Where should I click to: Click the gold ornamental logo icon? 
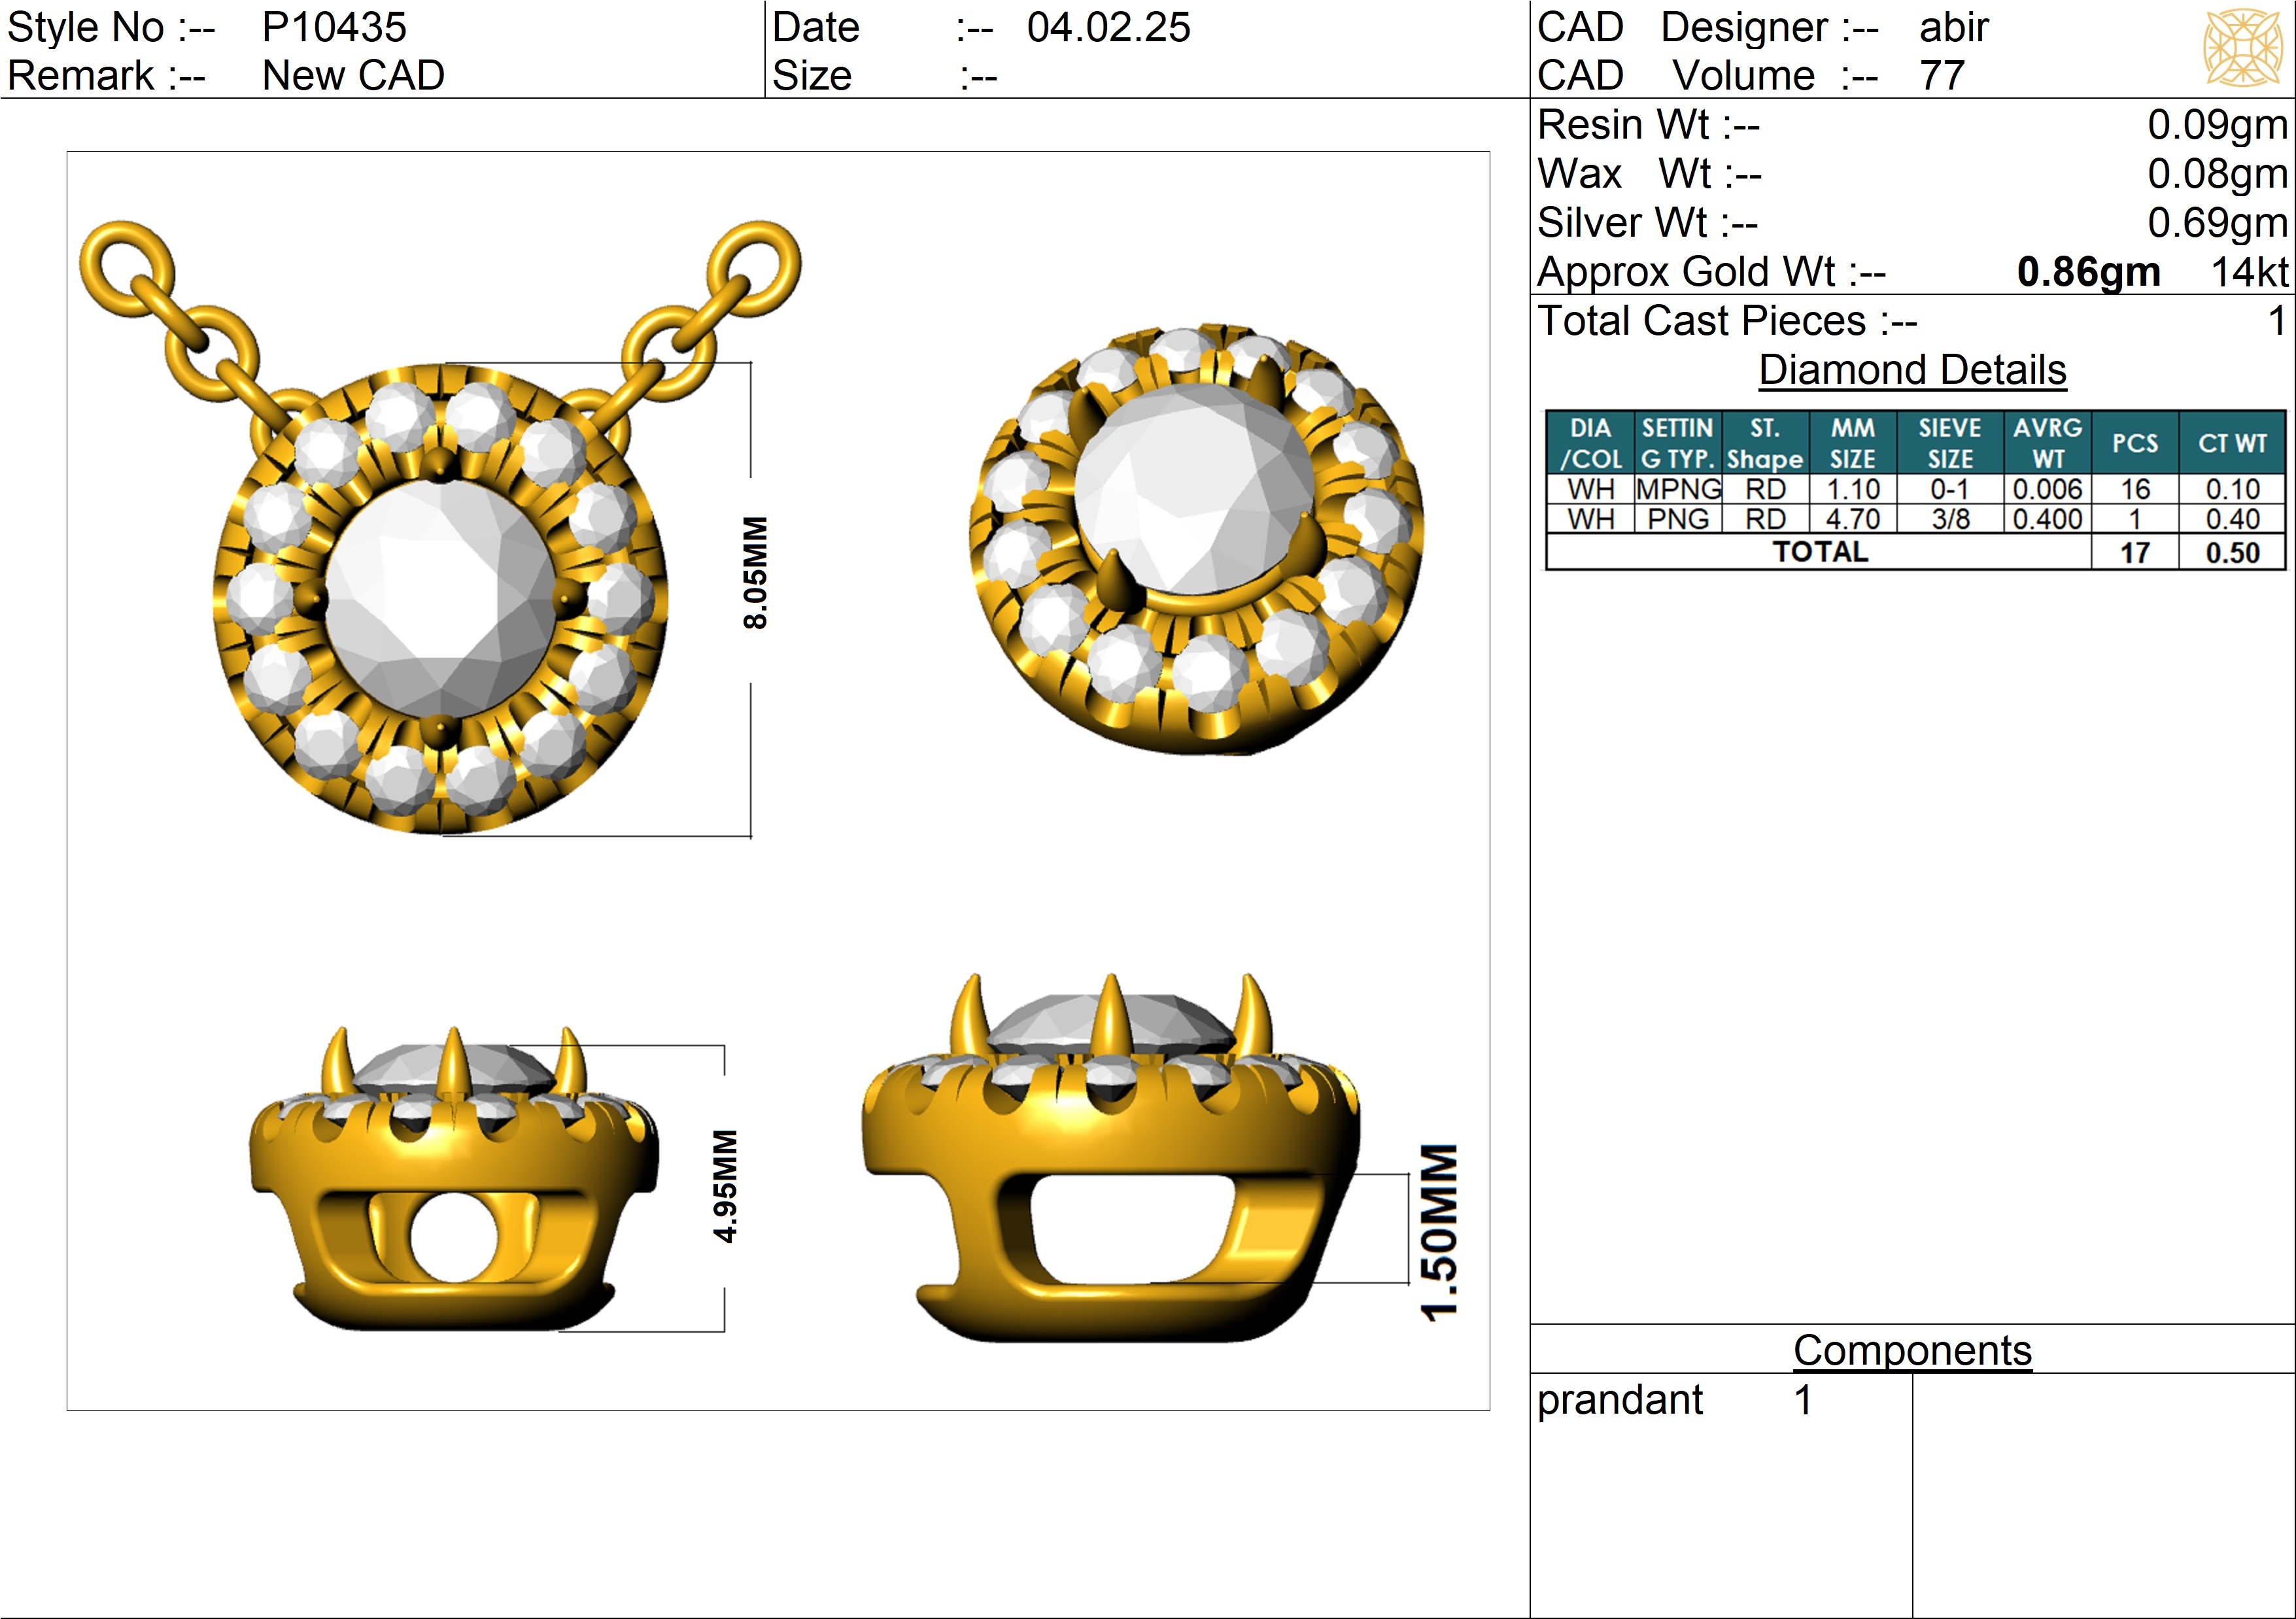(2243, 48)
